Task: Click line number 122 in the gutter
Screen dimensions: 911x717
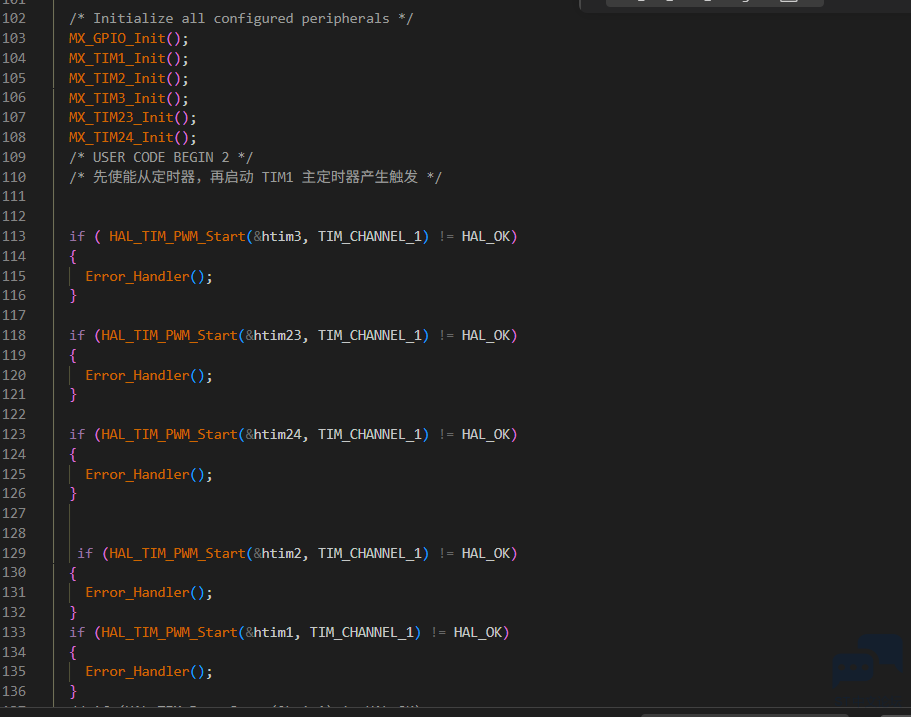Action: (14, 414)
